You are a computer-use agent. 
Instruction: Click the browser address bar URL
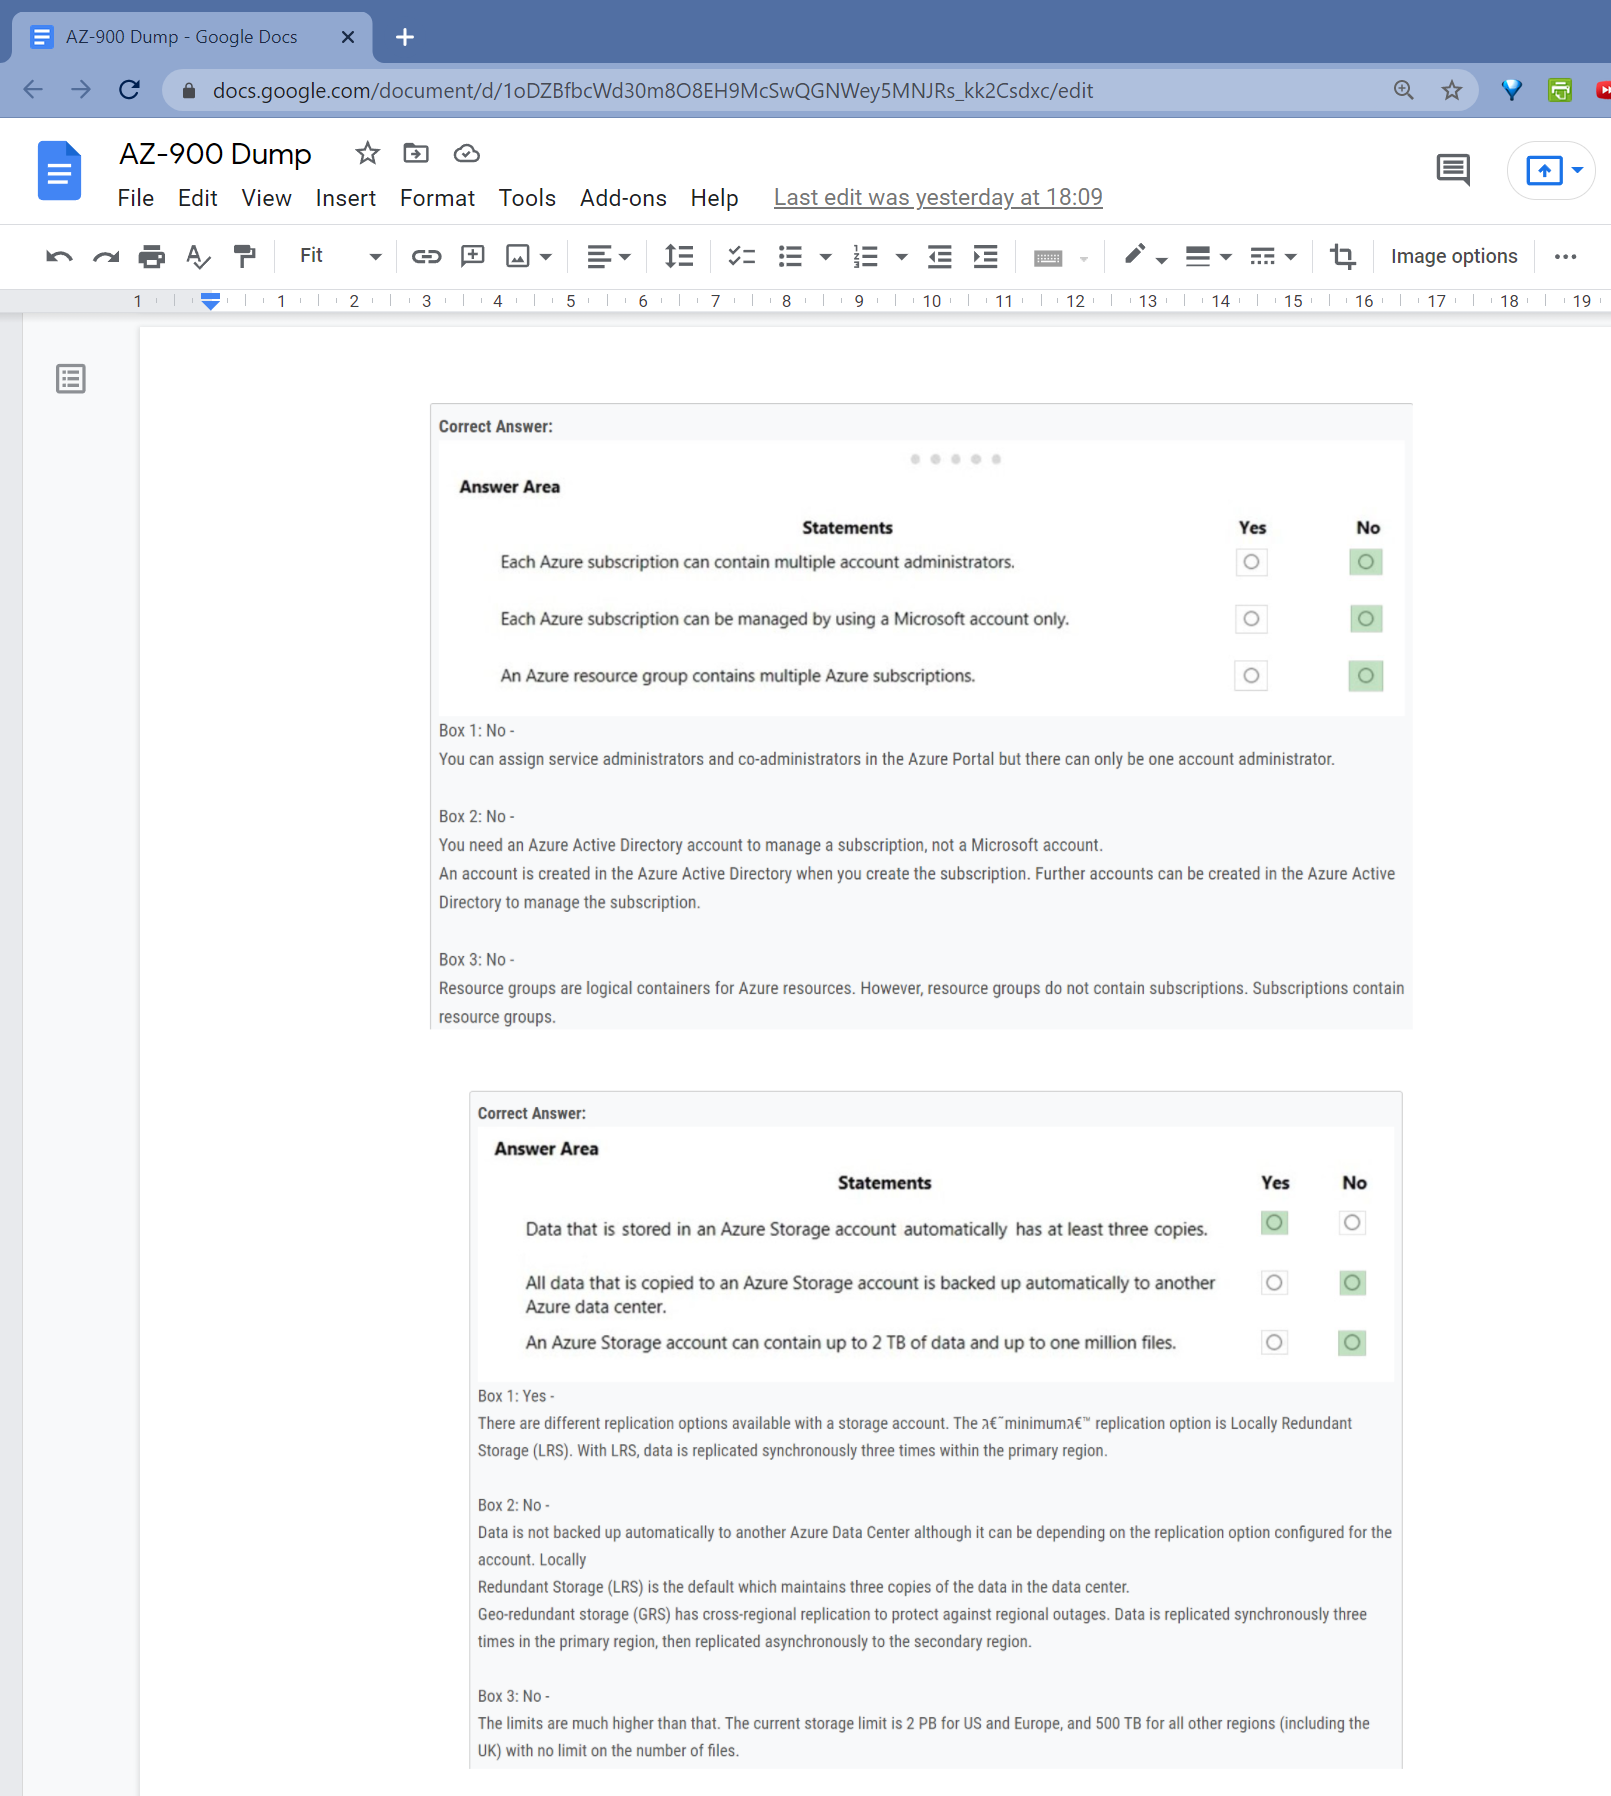tap(652, 90)
